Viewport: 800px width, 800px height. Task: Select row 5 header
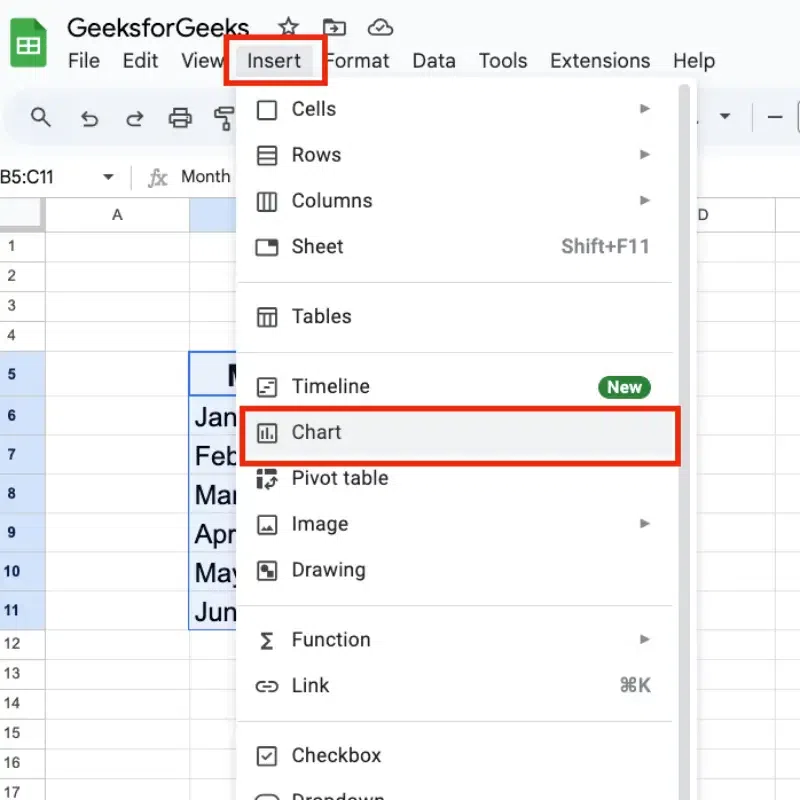[x=22, y=374]
